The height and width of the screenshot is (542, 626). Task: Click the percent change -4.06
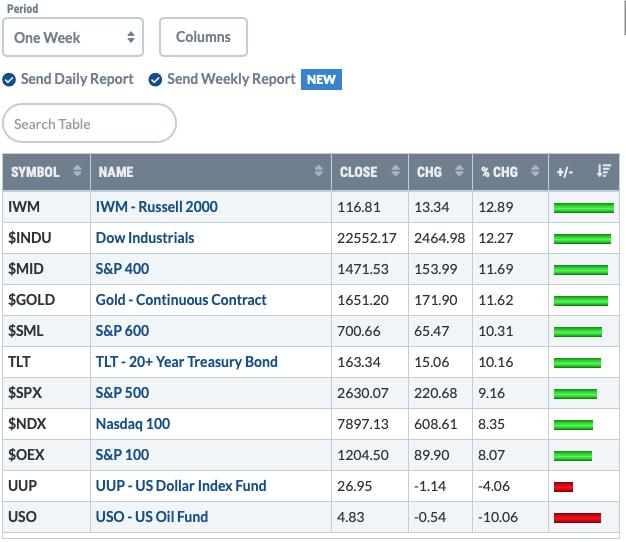tap(494, 486)
